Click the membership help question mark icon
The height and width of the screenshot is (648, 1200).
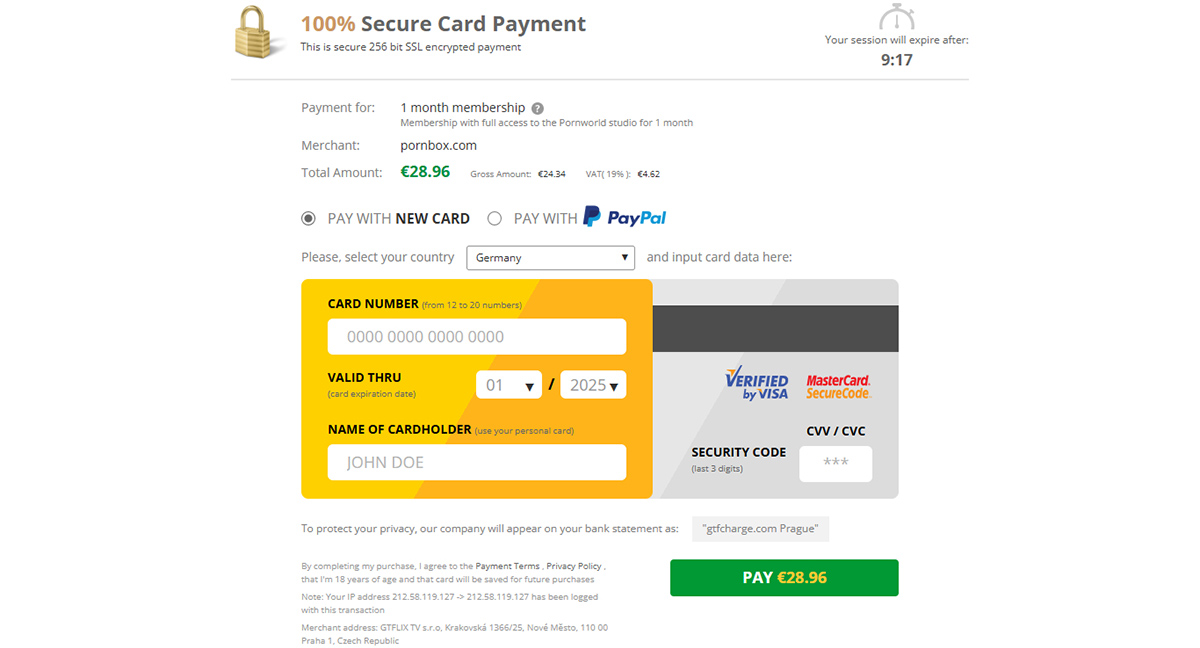538,108
